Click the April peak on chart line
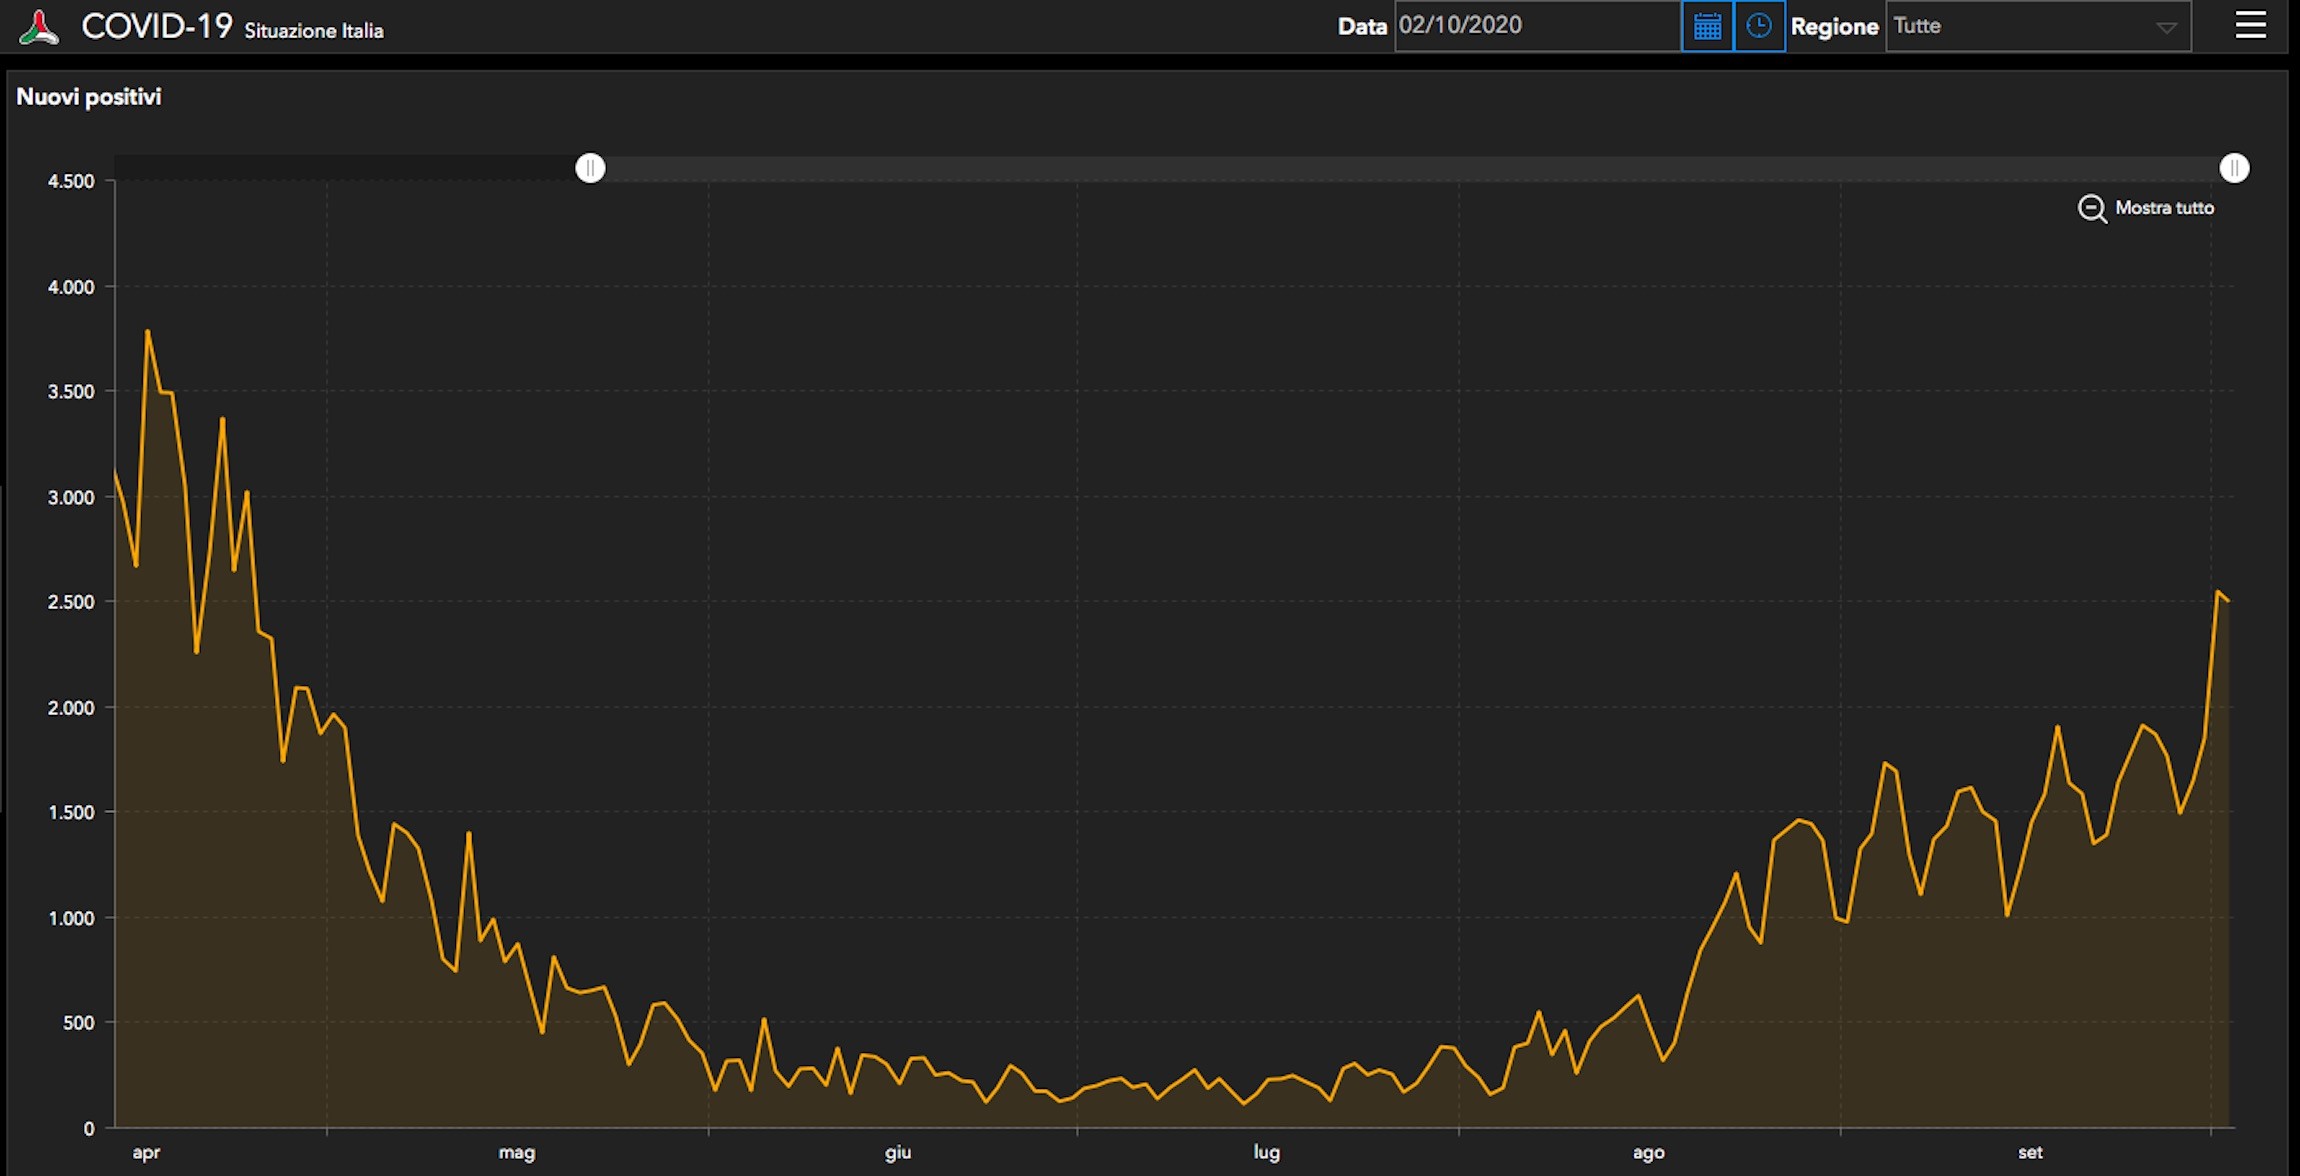Viewport: 2300px width, 1176px height. pyautogui.click(x=148, y=331)
